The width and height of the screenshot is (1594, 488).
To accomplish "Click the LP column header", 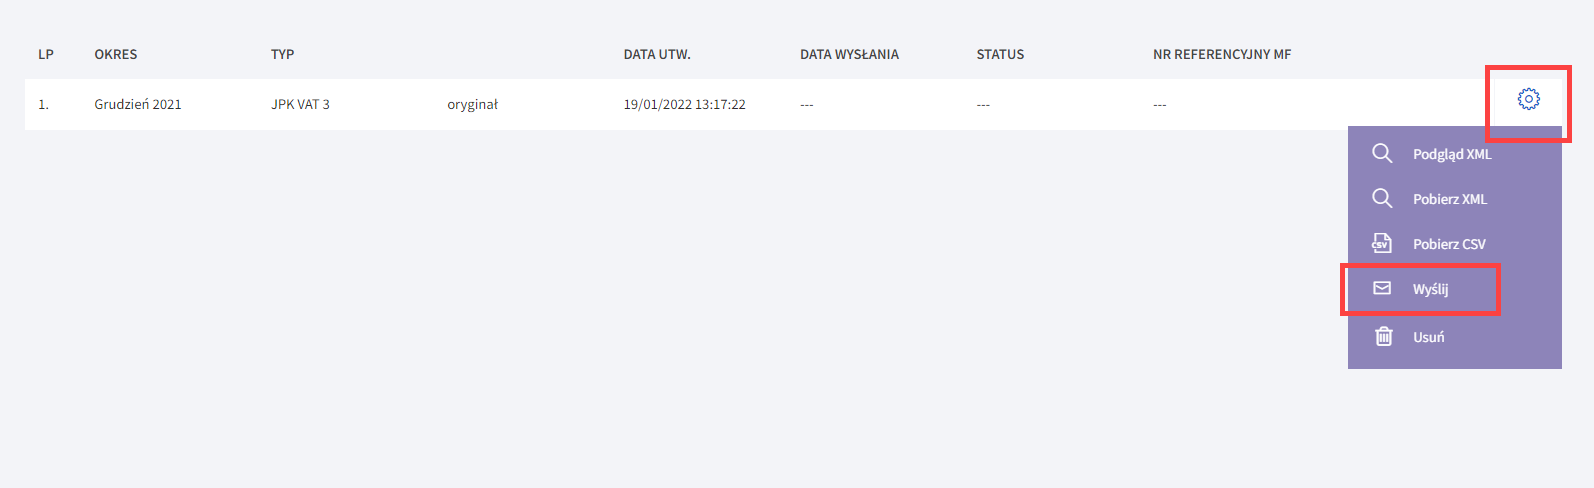I will 46,54.
